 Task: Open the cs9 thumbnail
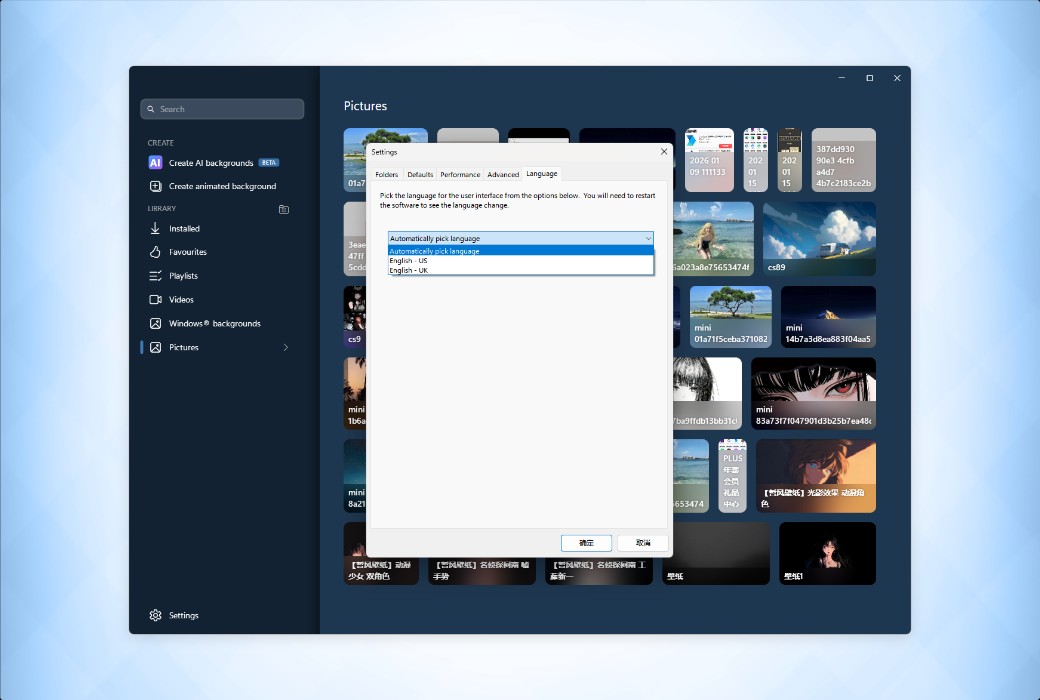354,316
